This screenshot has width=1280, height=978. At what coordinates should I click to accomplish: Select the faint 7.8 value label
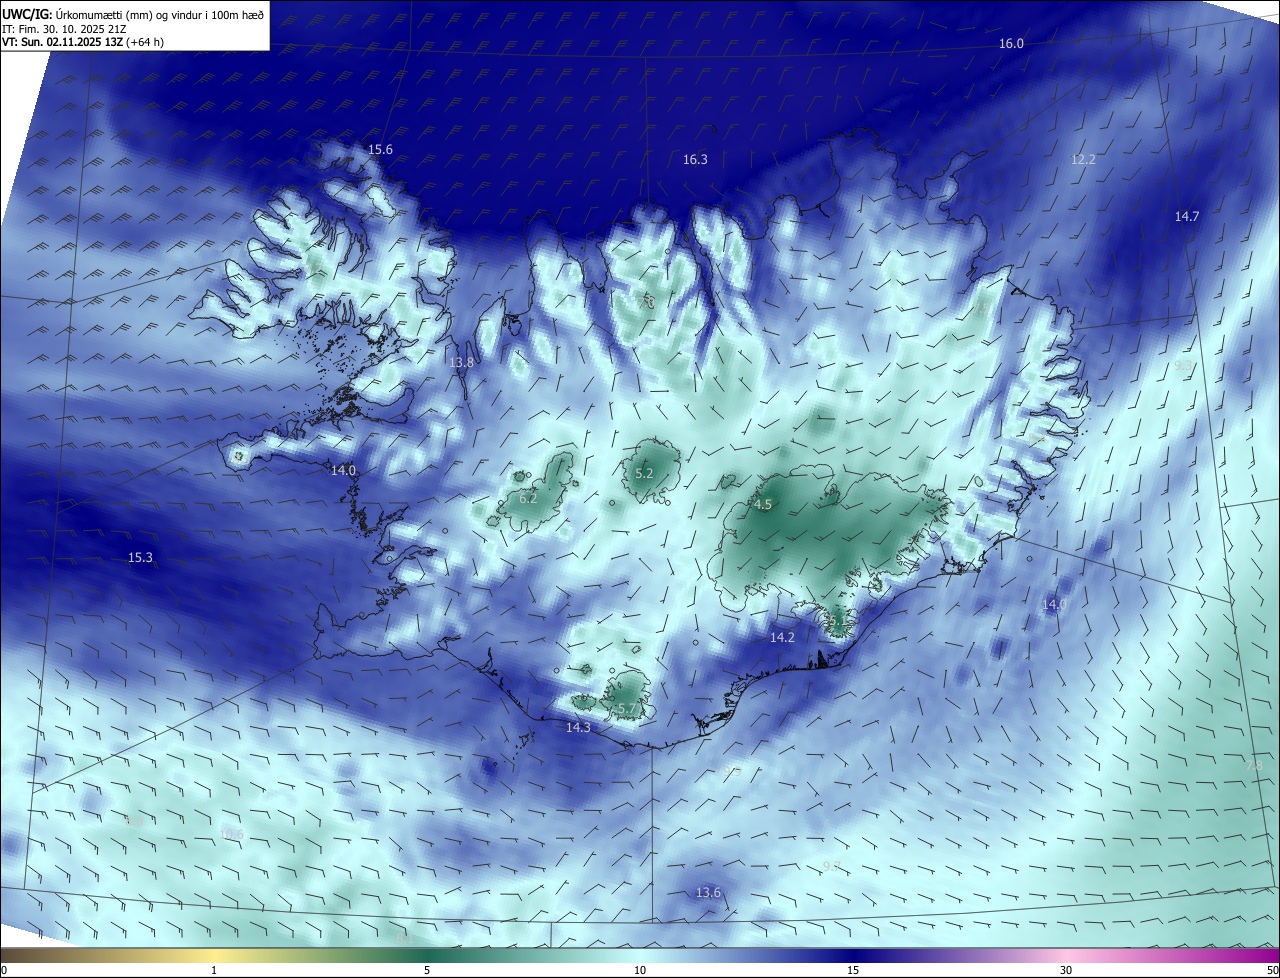click(x=1254, y=765)
